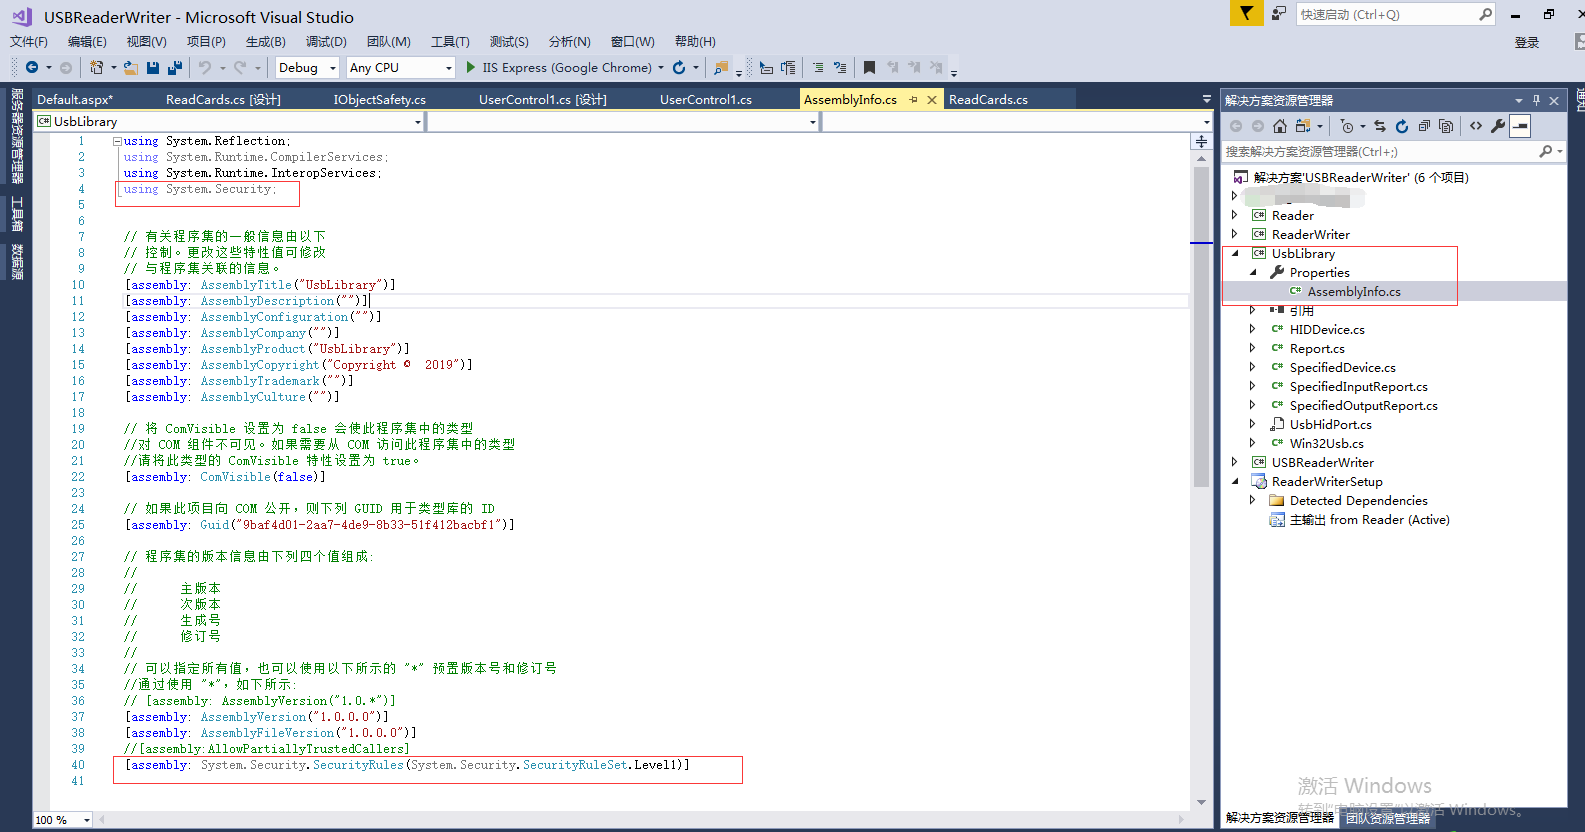Collapse the UsbLibrary project node

[x=1235, y=253]
